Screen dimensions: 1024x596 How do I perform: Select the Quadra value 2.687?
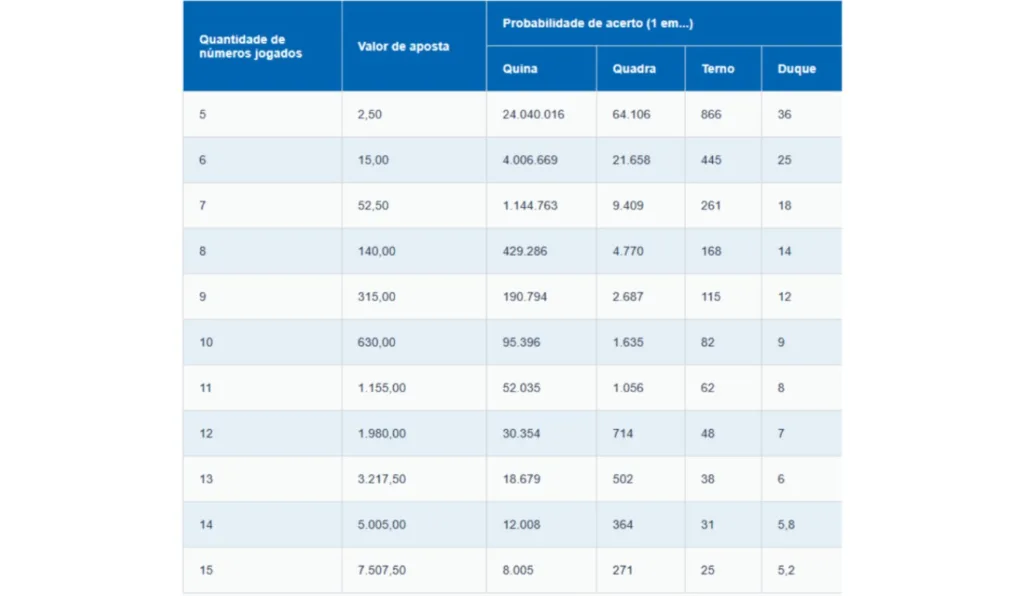[x=628, y=297]
